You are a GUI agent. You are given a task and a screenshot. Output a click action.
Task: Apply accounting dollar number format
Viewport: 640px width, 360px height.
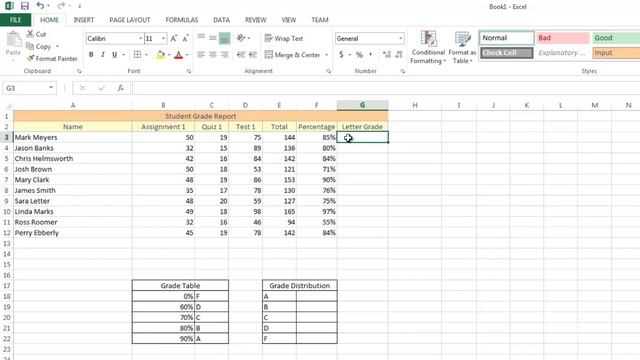pos(341,55)
